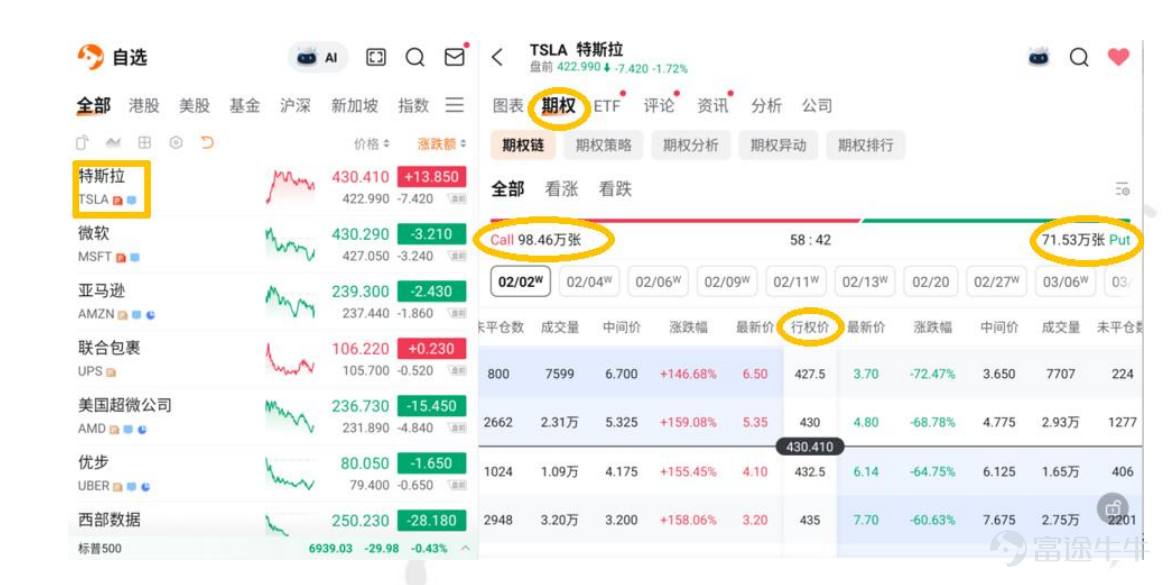Select the 指数 watchlist tab

click(413, 106)
